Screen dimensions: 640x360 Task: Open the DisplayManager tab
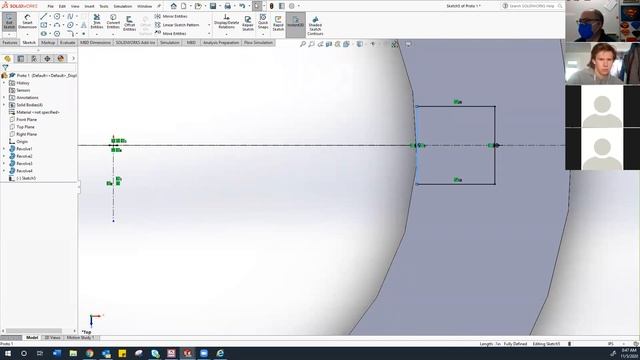(61, 59)
